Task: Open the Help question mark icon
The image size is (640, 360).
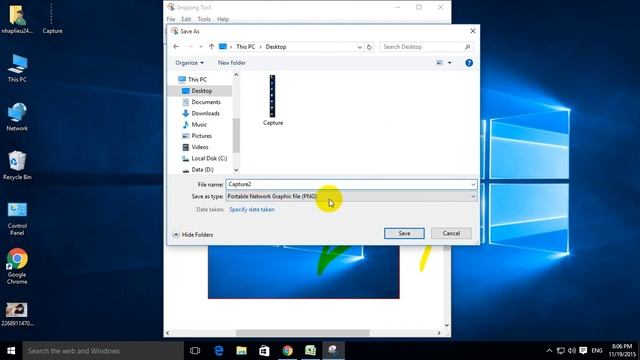Action: click(x=469, y=63)
